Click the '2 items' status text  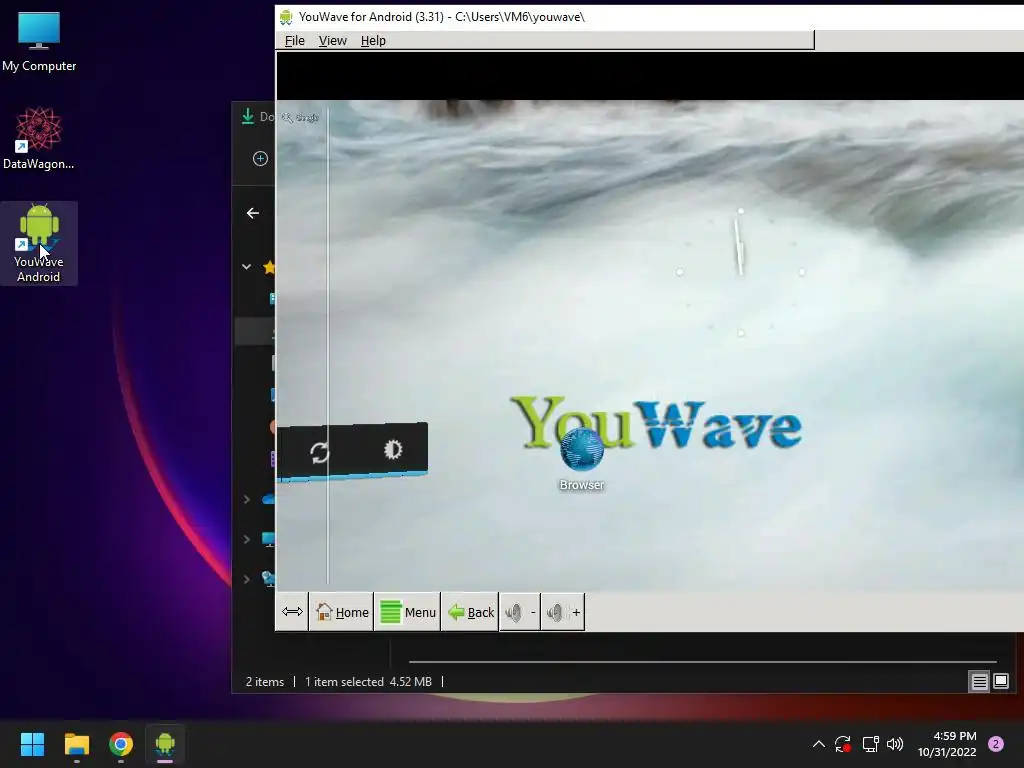(x=264, y=682)
